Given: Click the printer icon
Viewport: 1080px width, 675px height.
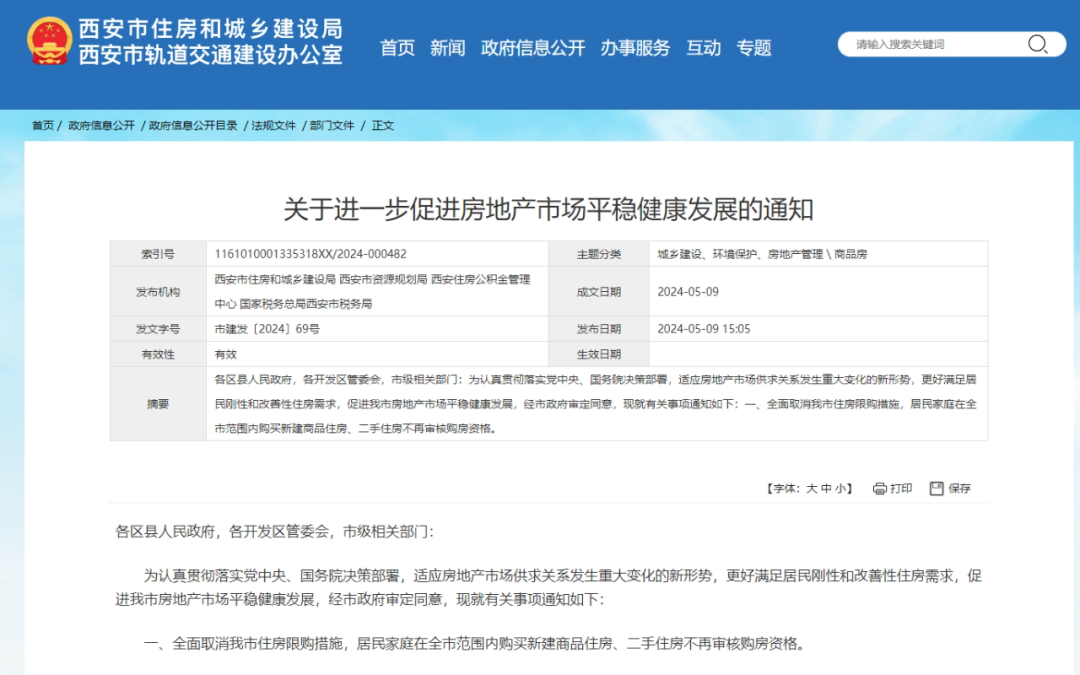Looking at the screenshot, I should (879, 489).
